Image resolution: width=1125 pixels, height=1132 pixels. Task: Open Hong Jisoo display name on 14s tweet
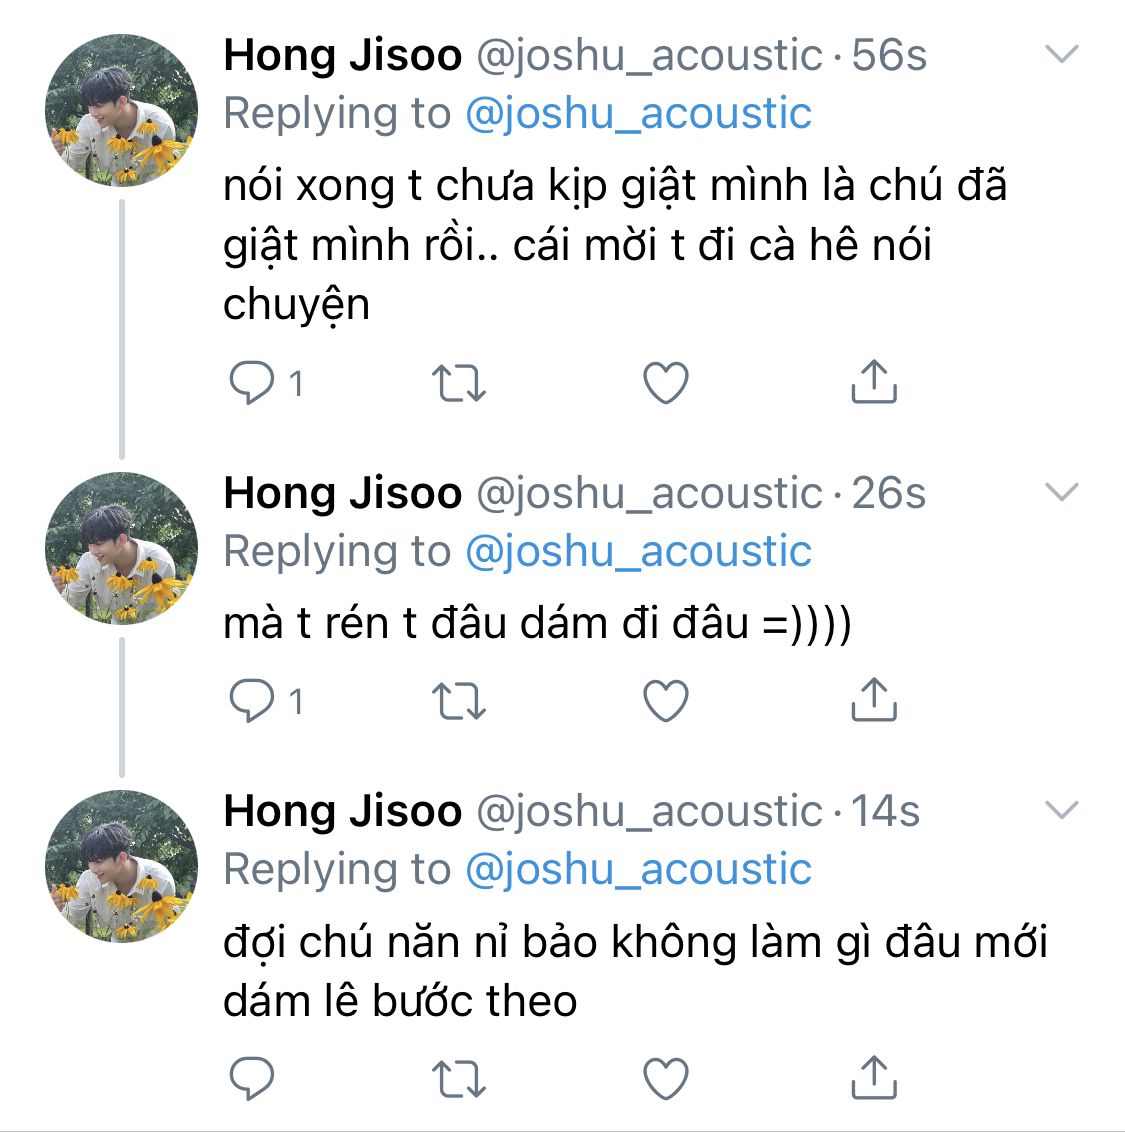(x=343, y=810)
